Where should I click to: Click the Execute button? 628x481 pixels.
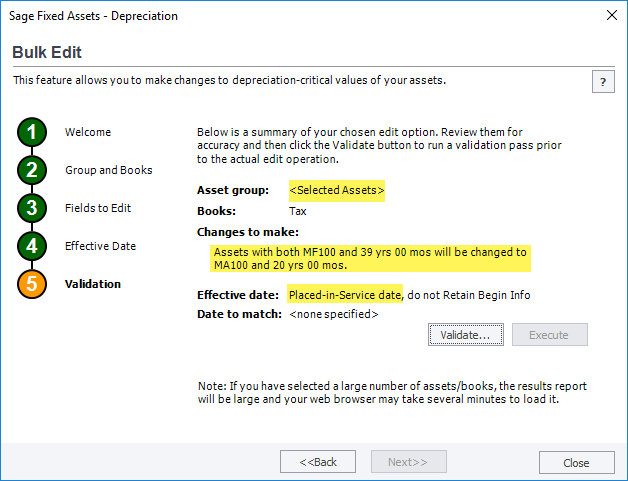click(550, 334)
